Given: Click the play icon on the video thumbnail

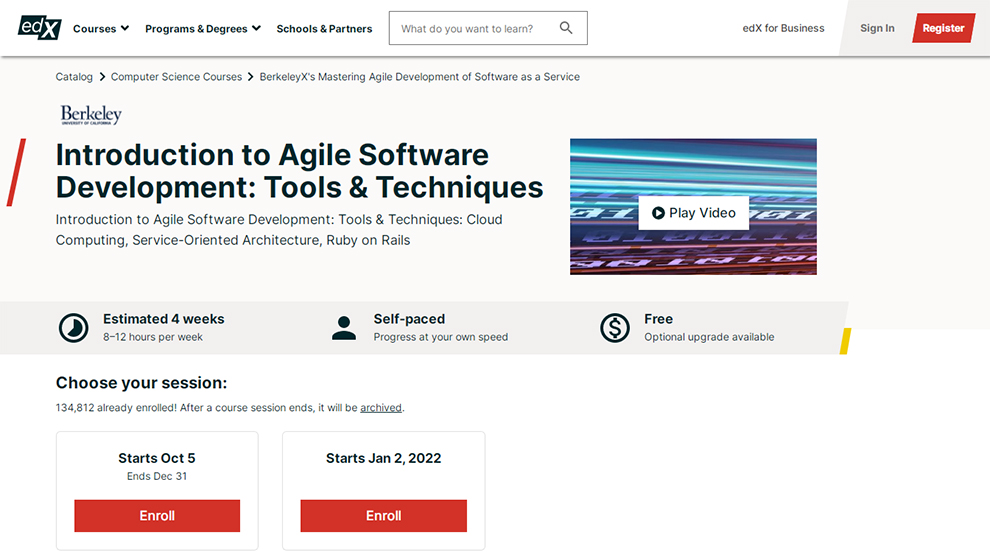Looking at the screenshot, I should point(658,213).
